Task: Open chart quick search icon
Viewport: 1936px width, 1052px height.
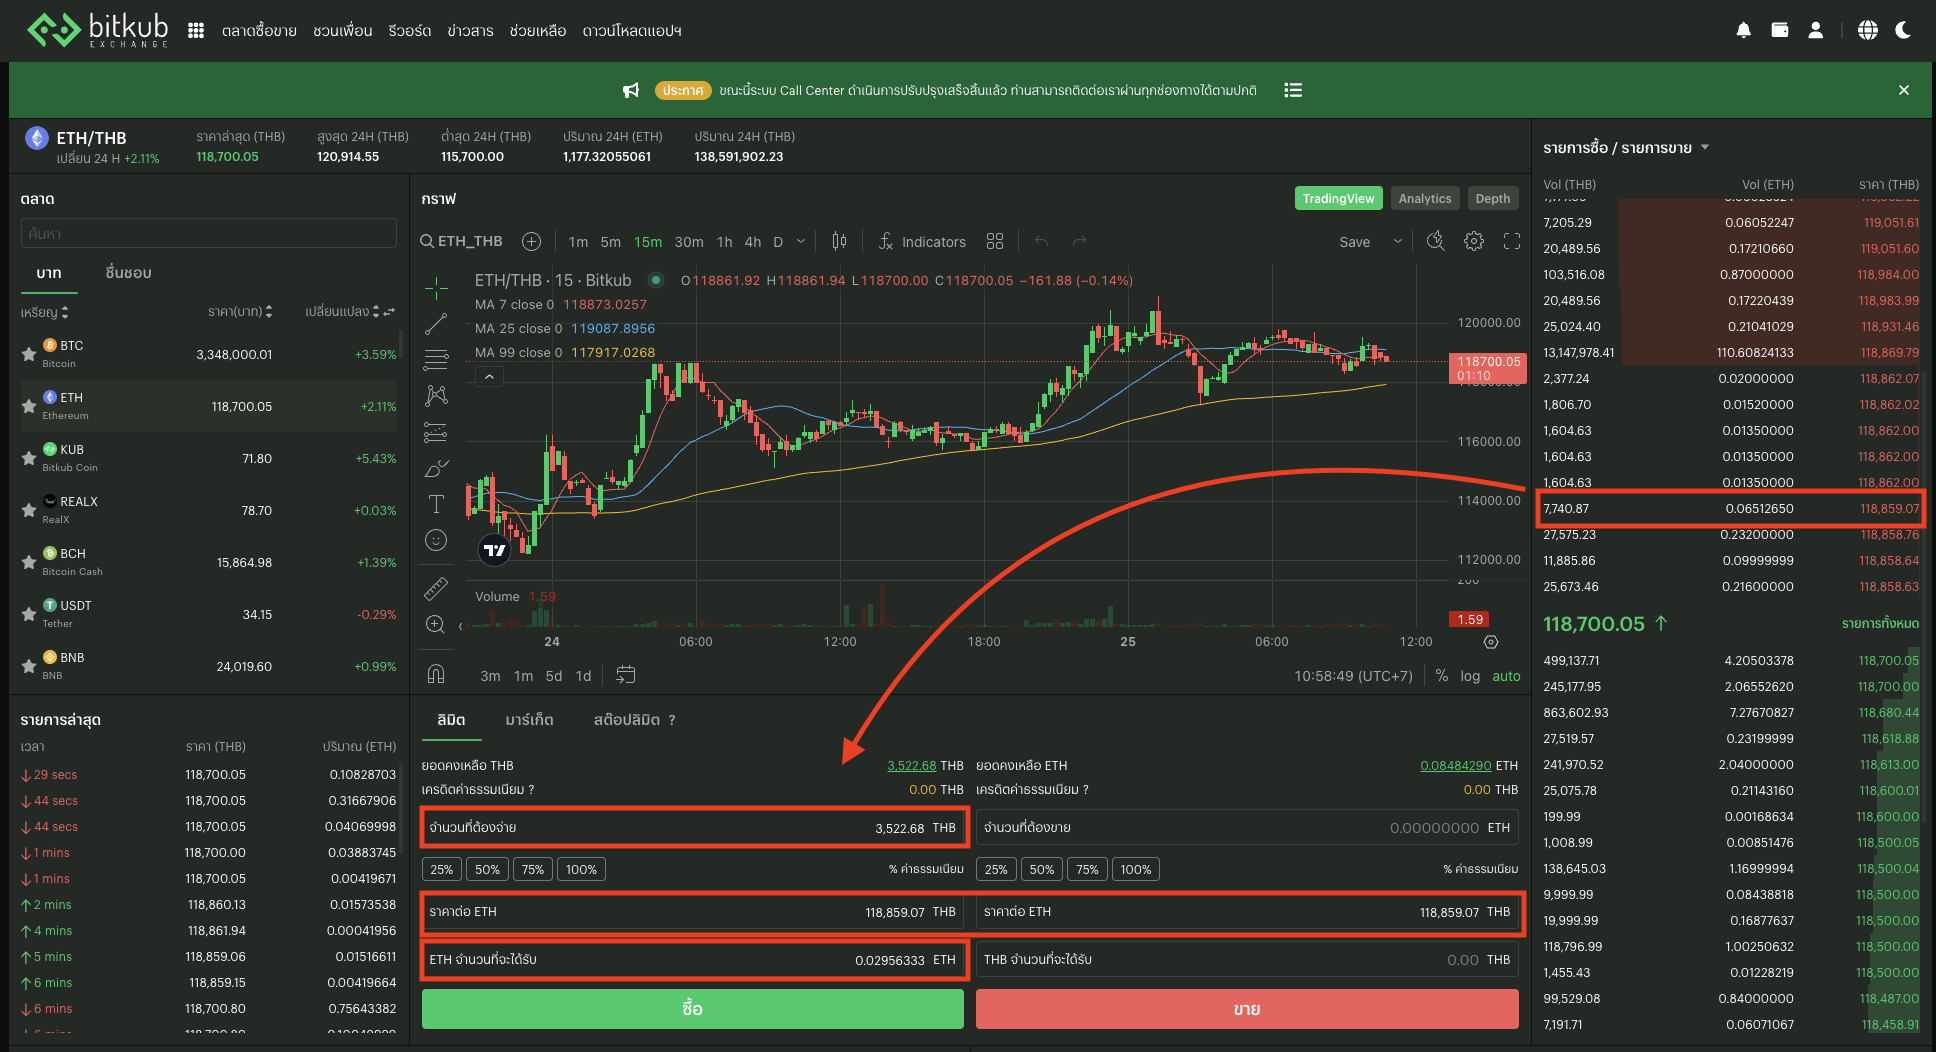Action: [1435, 241]
